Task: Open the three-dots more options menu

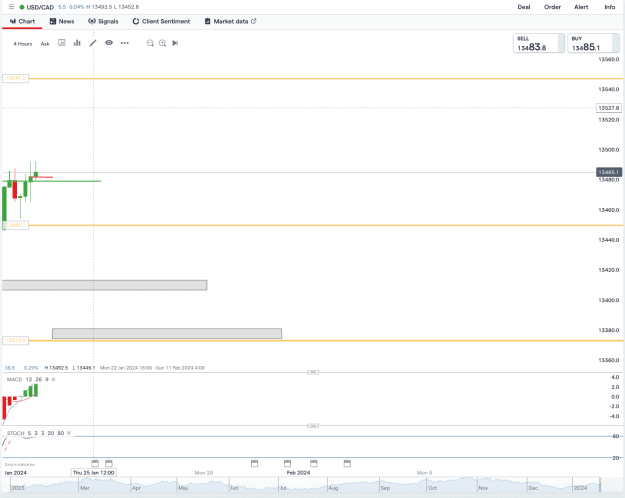Action: pyautogui.click(x=125, y=43)
